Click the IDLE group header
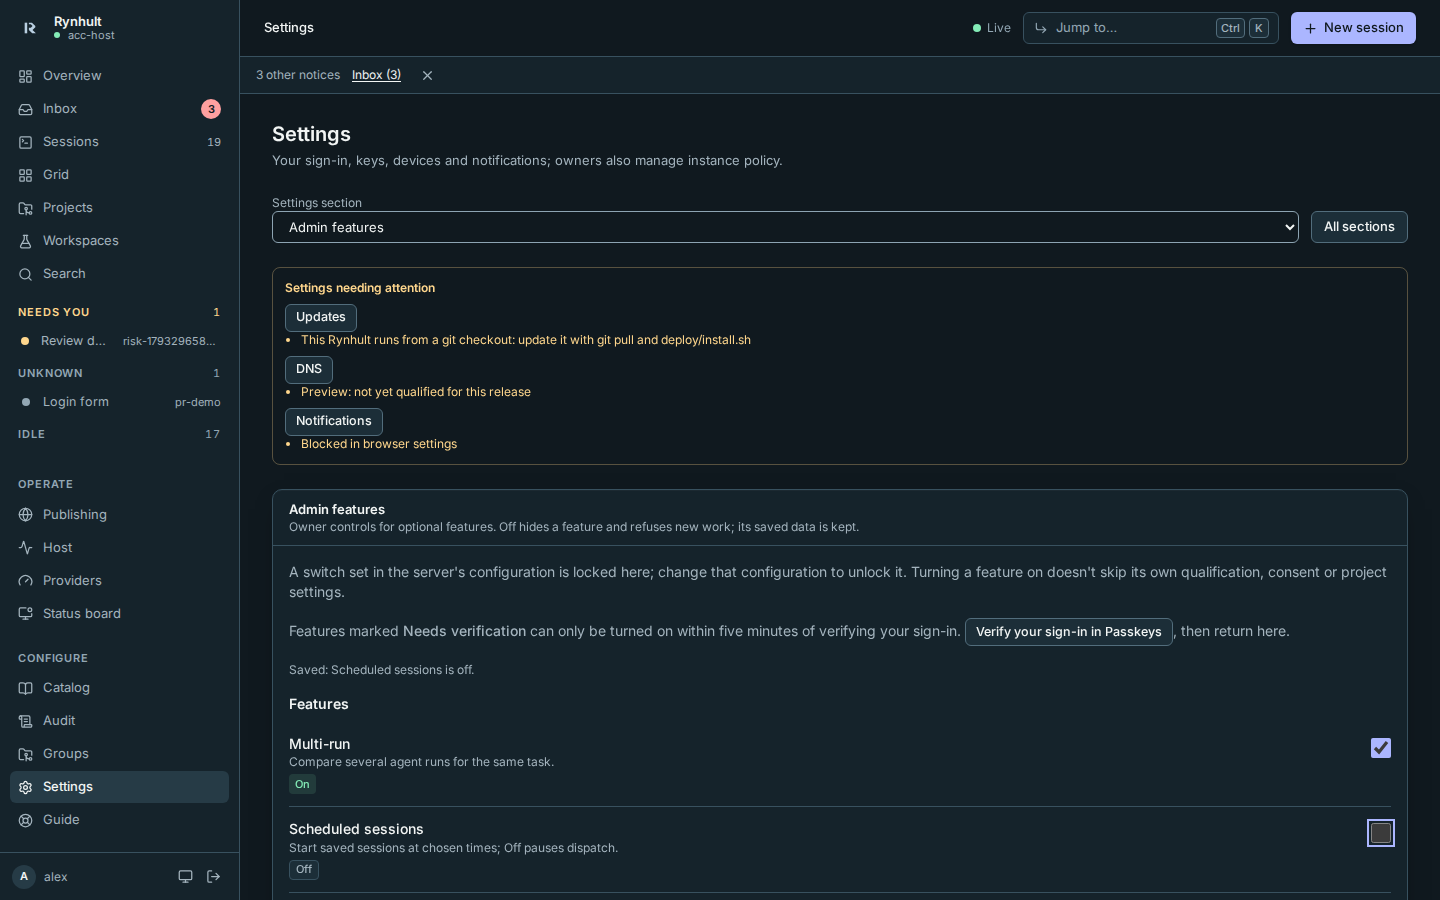This screenshot has height=900, width=1440. 119,434
